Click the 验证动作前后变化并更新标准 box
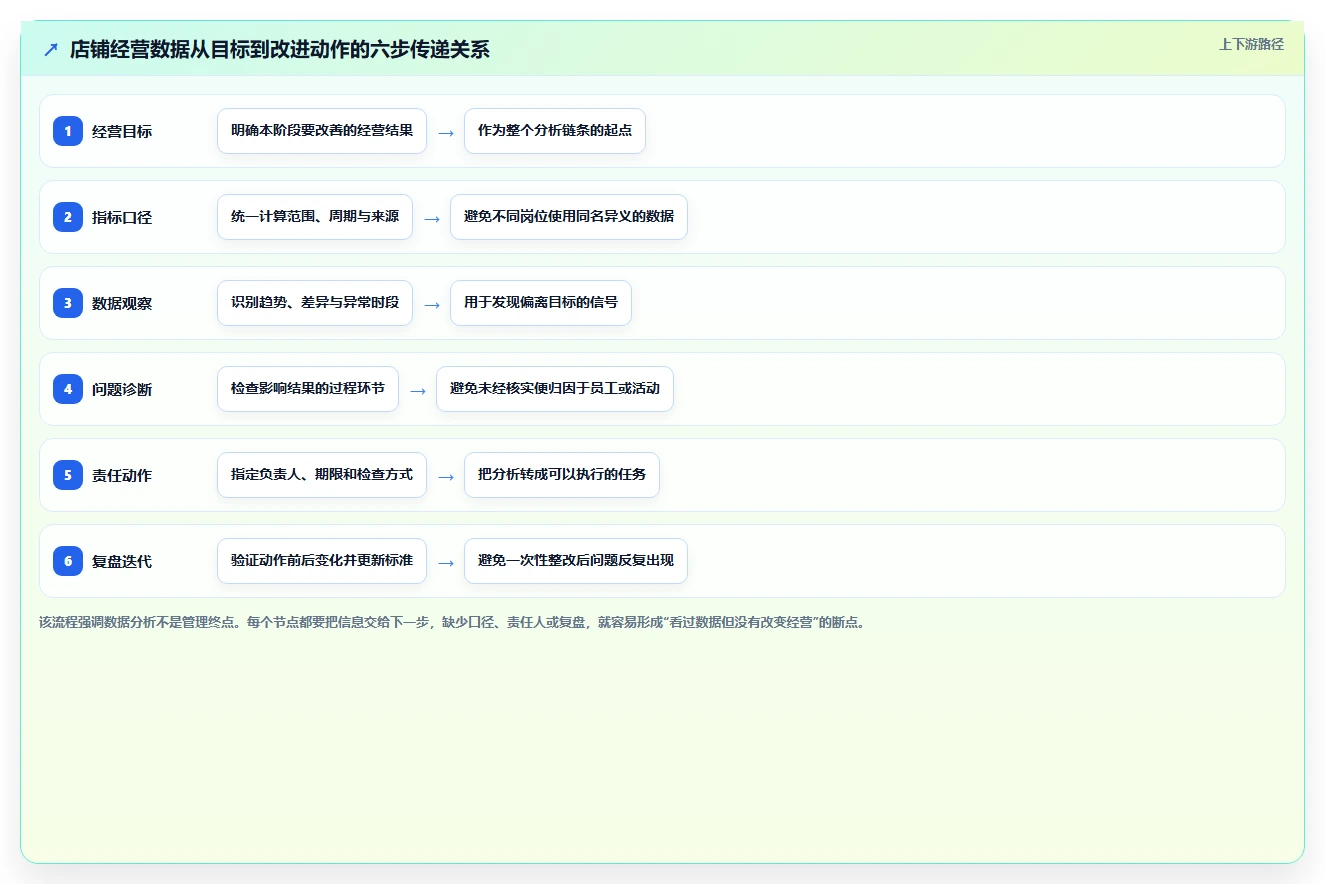The image size is (1325, 884). pos(322,561)
